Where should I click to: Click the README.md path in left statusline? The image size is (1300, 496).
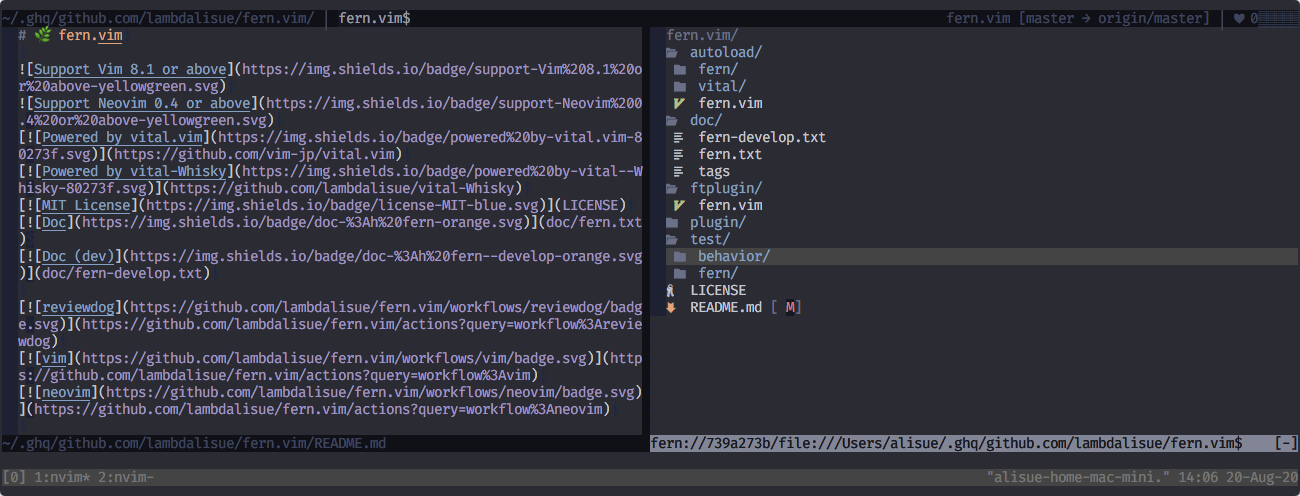click(194, 443)
